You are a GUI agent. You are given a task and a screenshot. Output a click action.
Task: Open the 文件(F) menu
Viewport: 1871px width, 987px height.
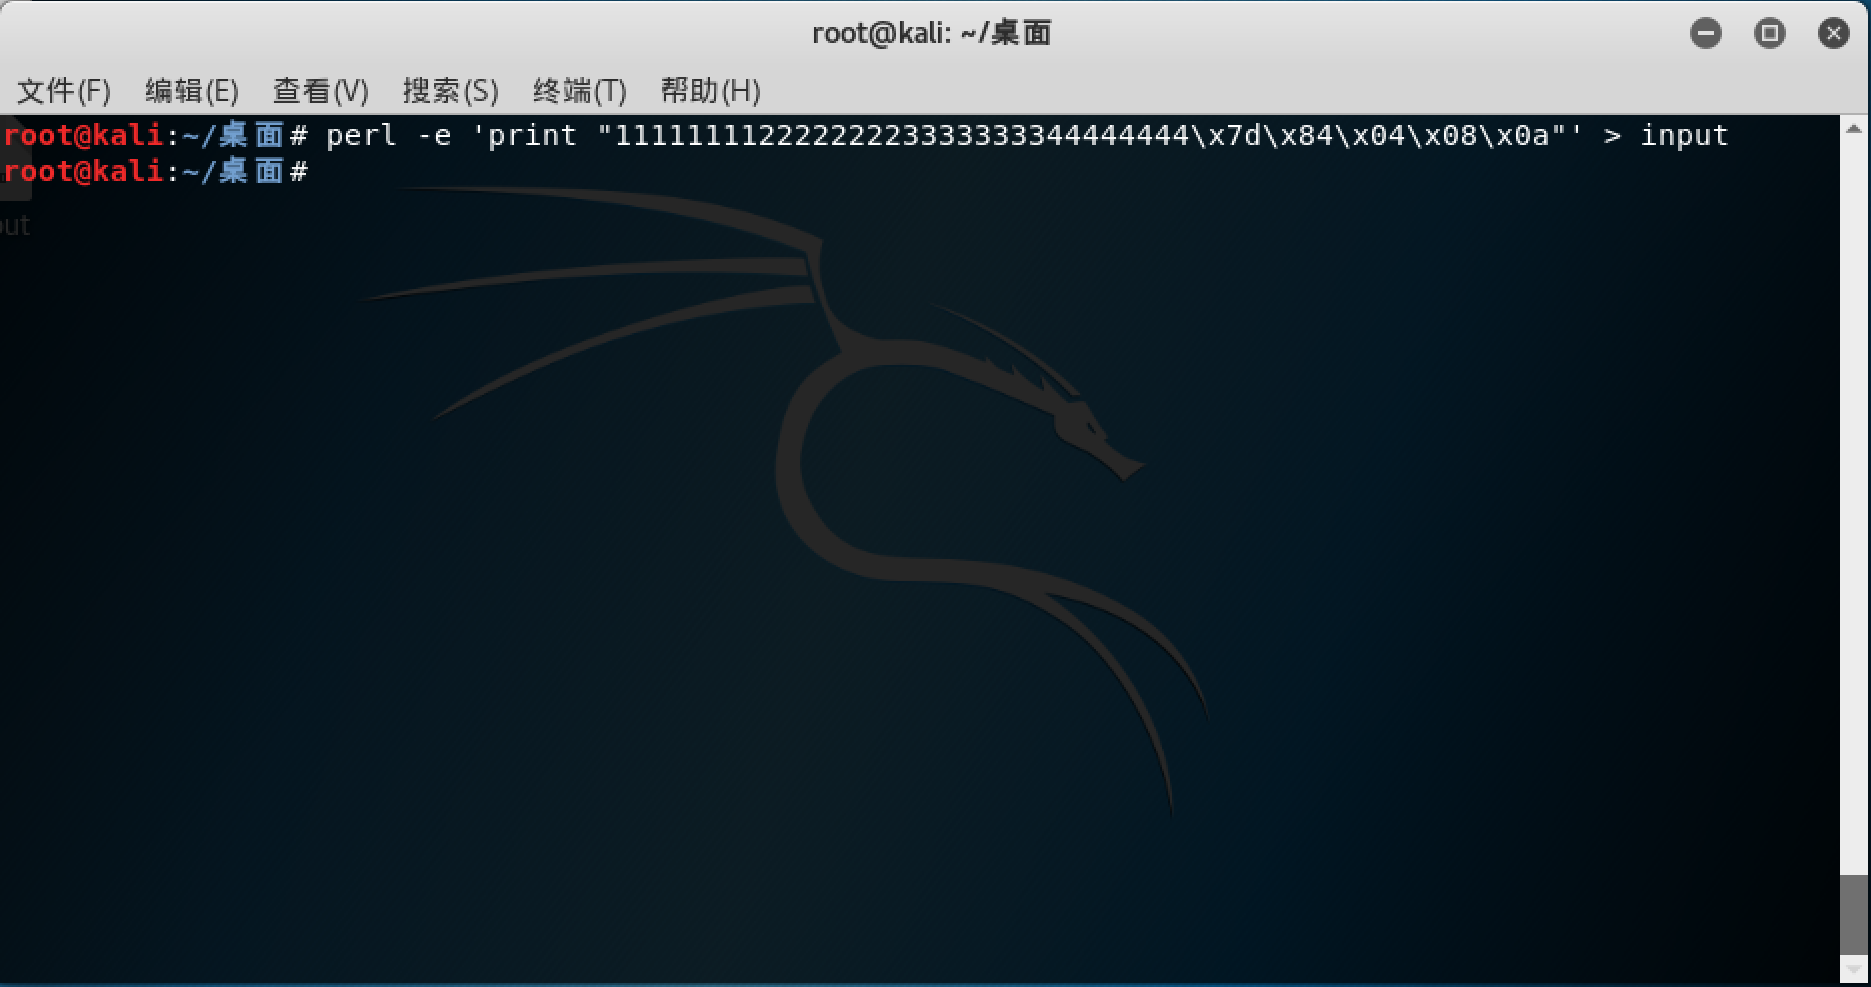tap(64, 91)
